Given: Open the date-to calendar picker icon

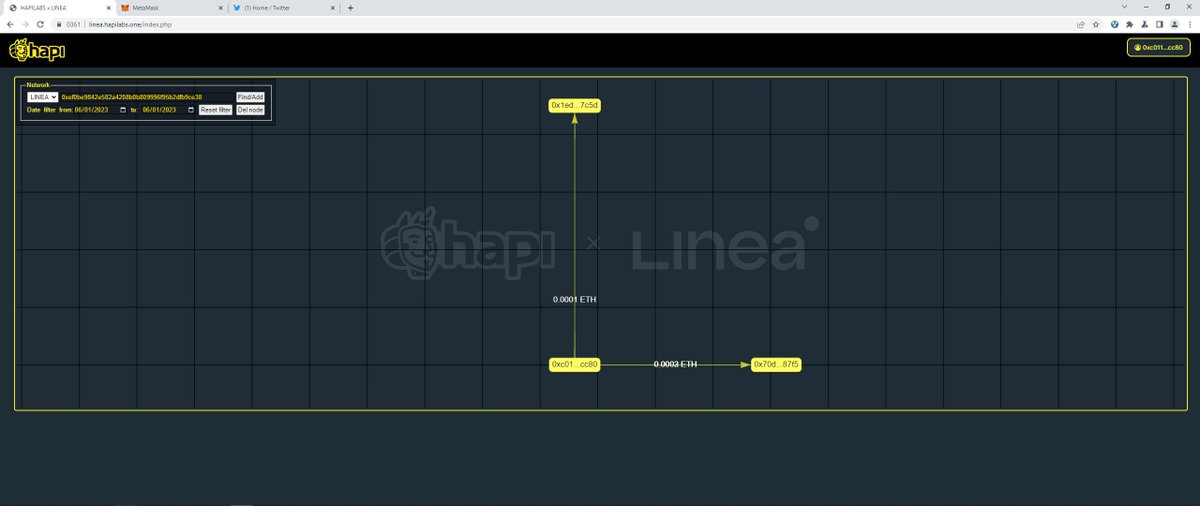Looking at the screenshot, I should point(191,110).
